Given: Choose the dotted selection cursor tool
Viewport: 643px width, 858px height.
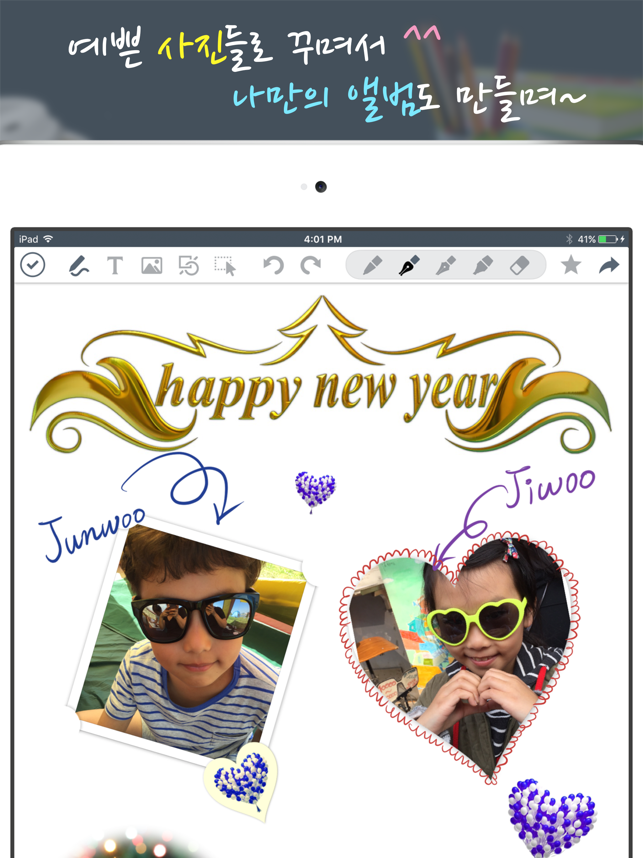Looking at the screenshot, I should (225, 266).
